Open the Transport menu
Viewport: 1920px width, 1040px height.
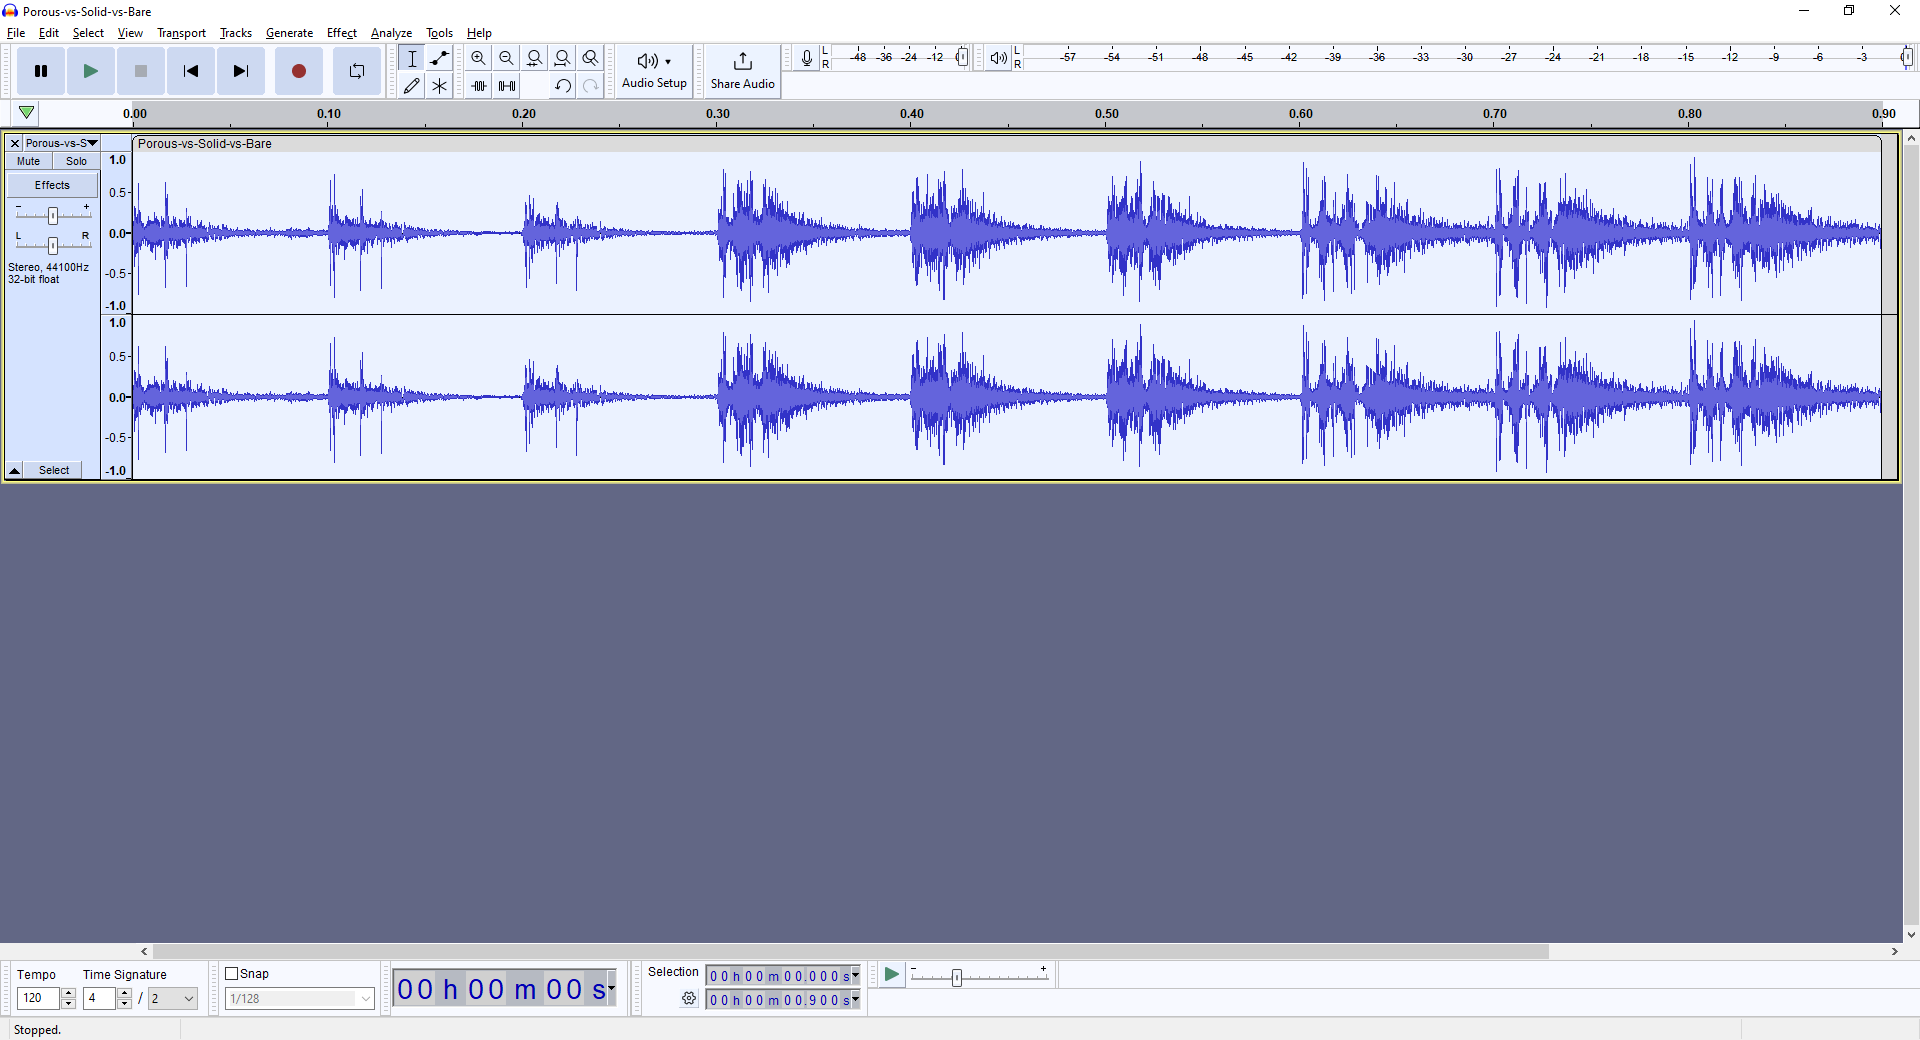tap(181, 33)
